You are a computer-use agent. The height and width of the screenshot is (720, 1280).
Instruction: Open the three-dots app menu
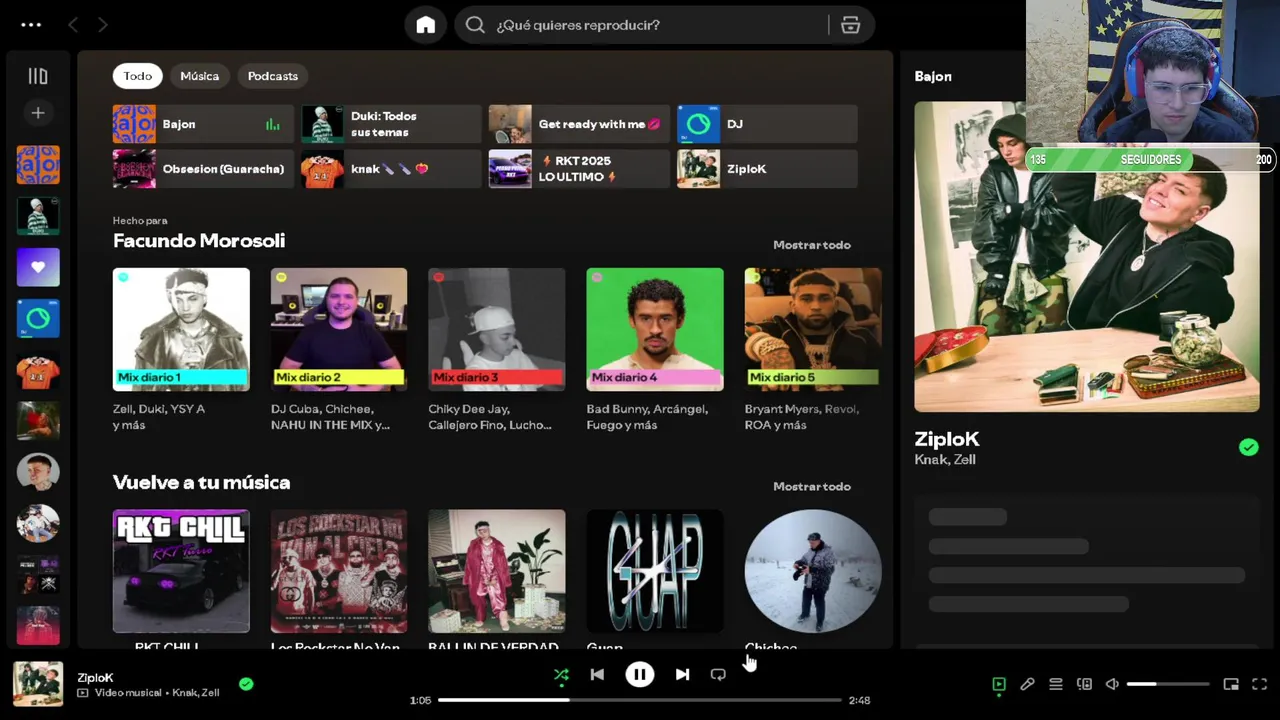point(31,25)
